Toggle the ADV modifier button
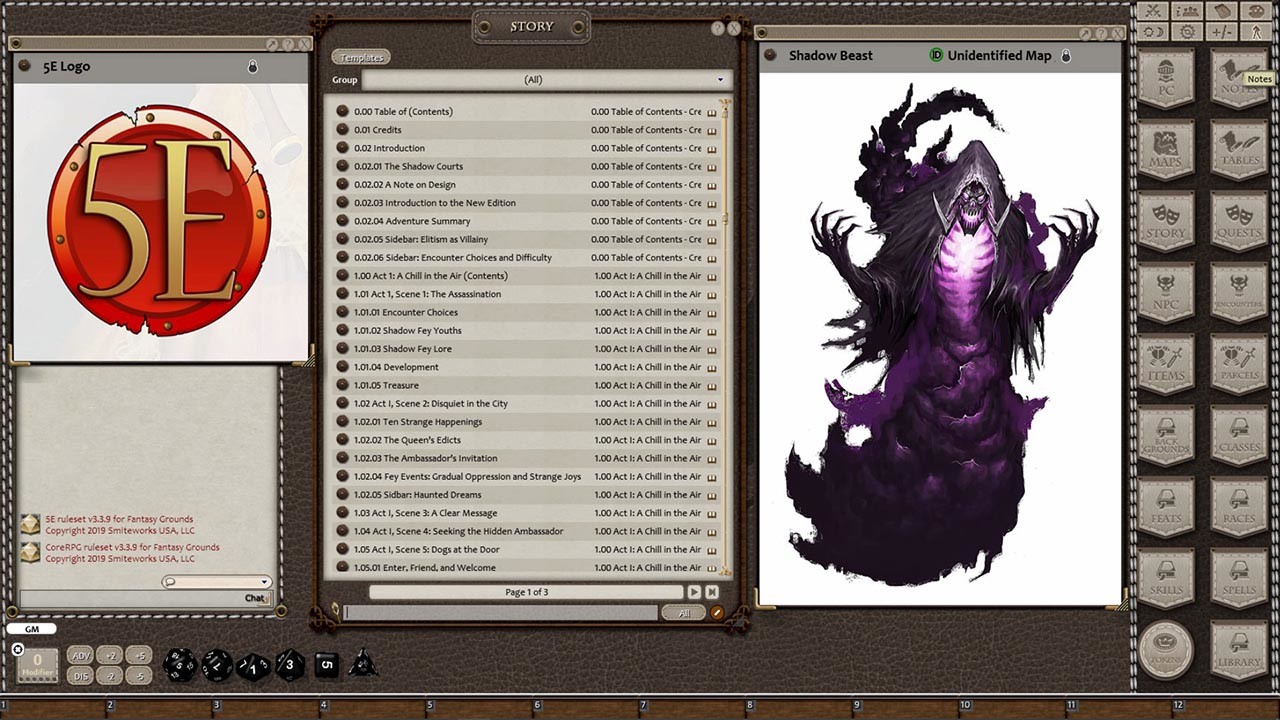 pyautogui.click(x=80, y=655)
